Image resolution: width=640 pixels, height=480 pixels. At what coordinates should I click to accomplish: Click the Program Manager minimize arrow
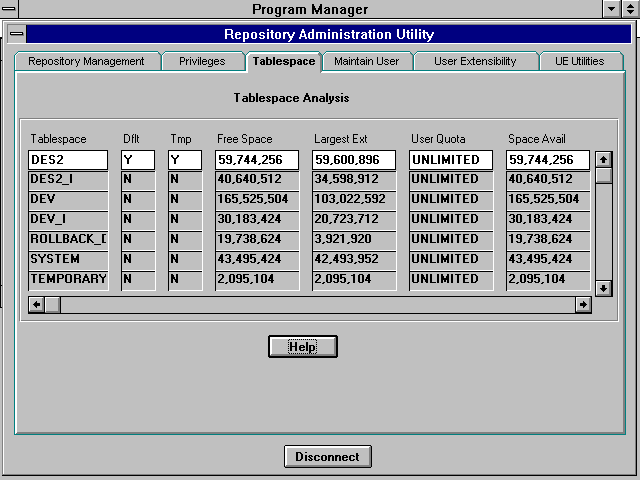point(612,9)
